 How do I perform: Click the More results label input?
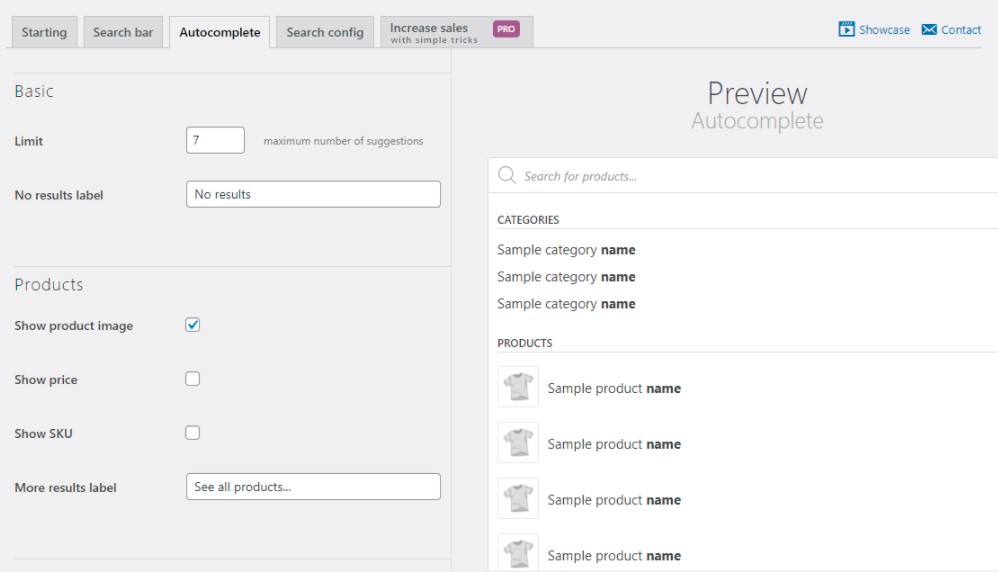[x=313, y=487]
